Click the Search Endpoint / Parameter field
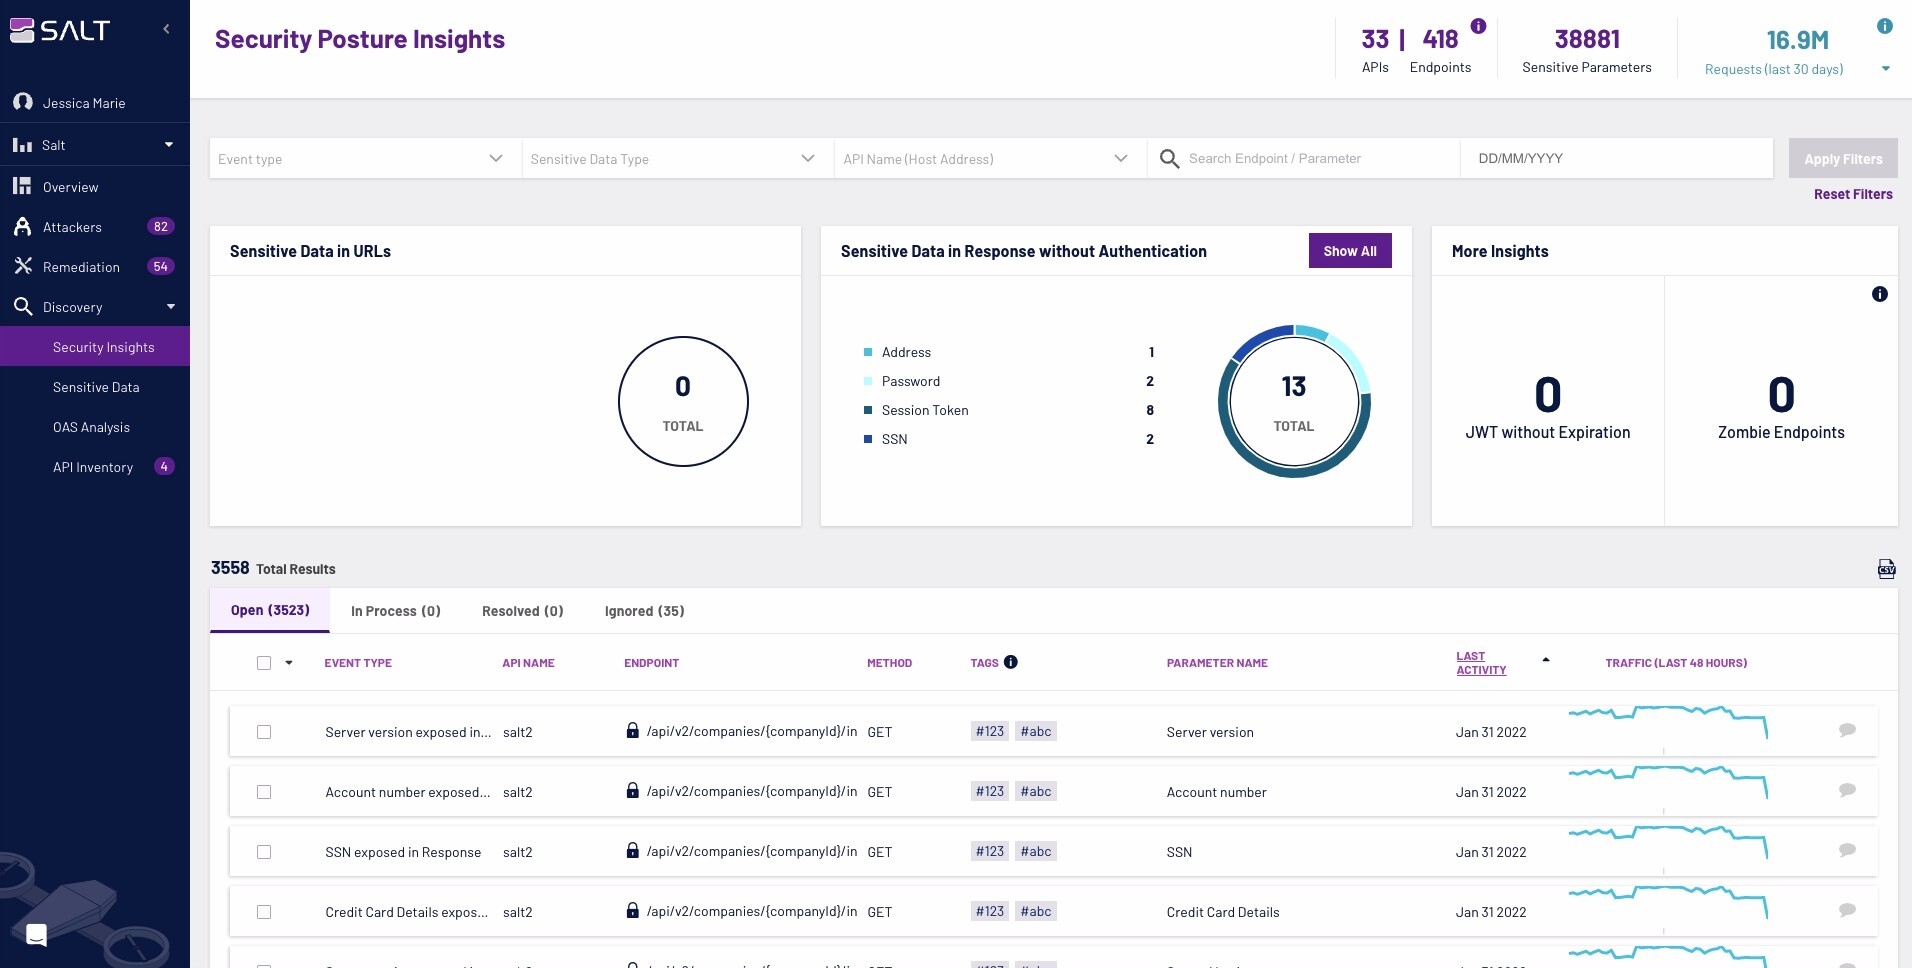This screenshot has width=1912, height=968. click(1303, 158)
